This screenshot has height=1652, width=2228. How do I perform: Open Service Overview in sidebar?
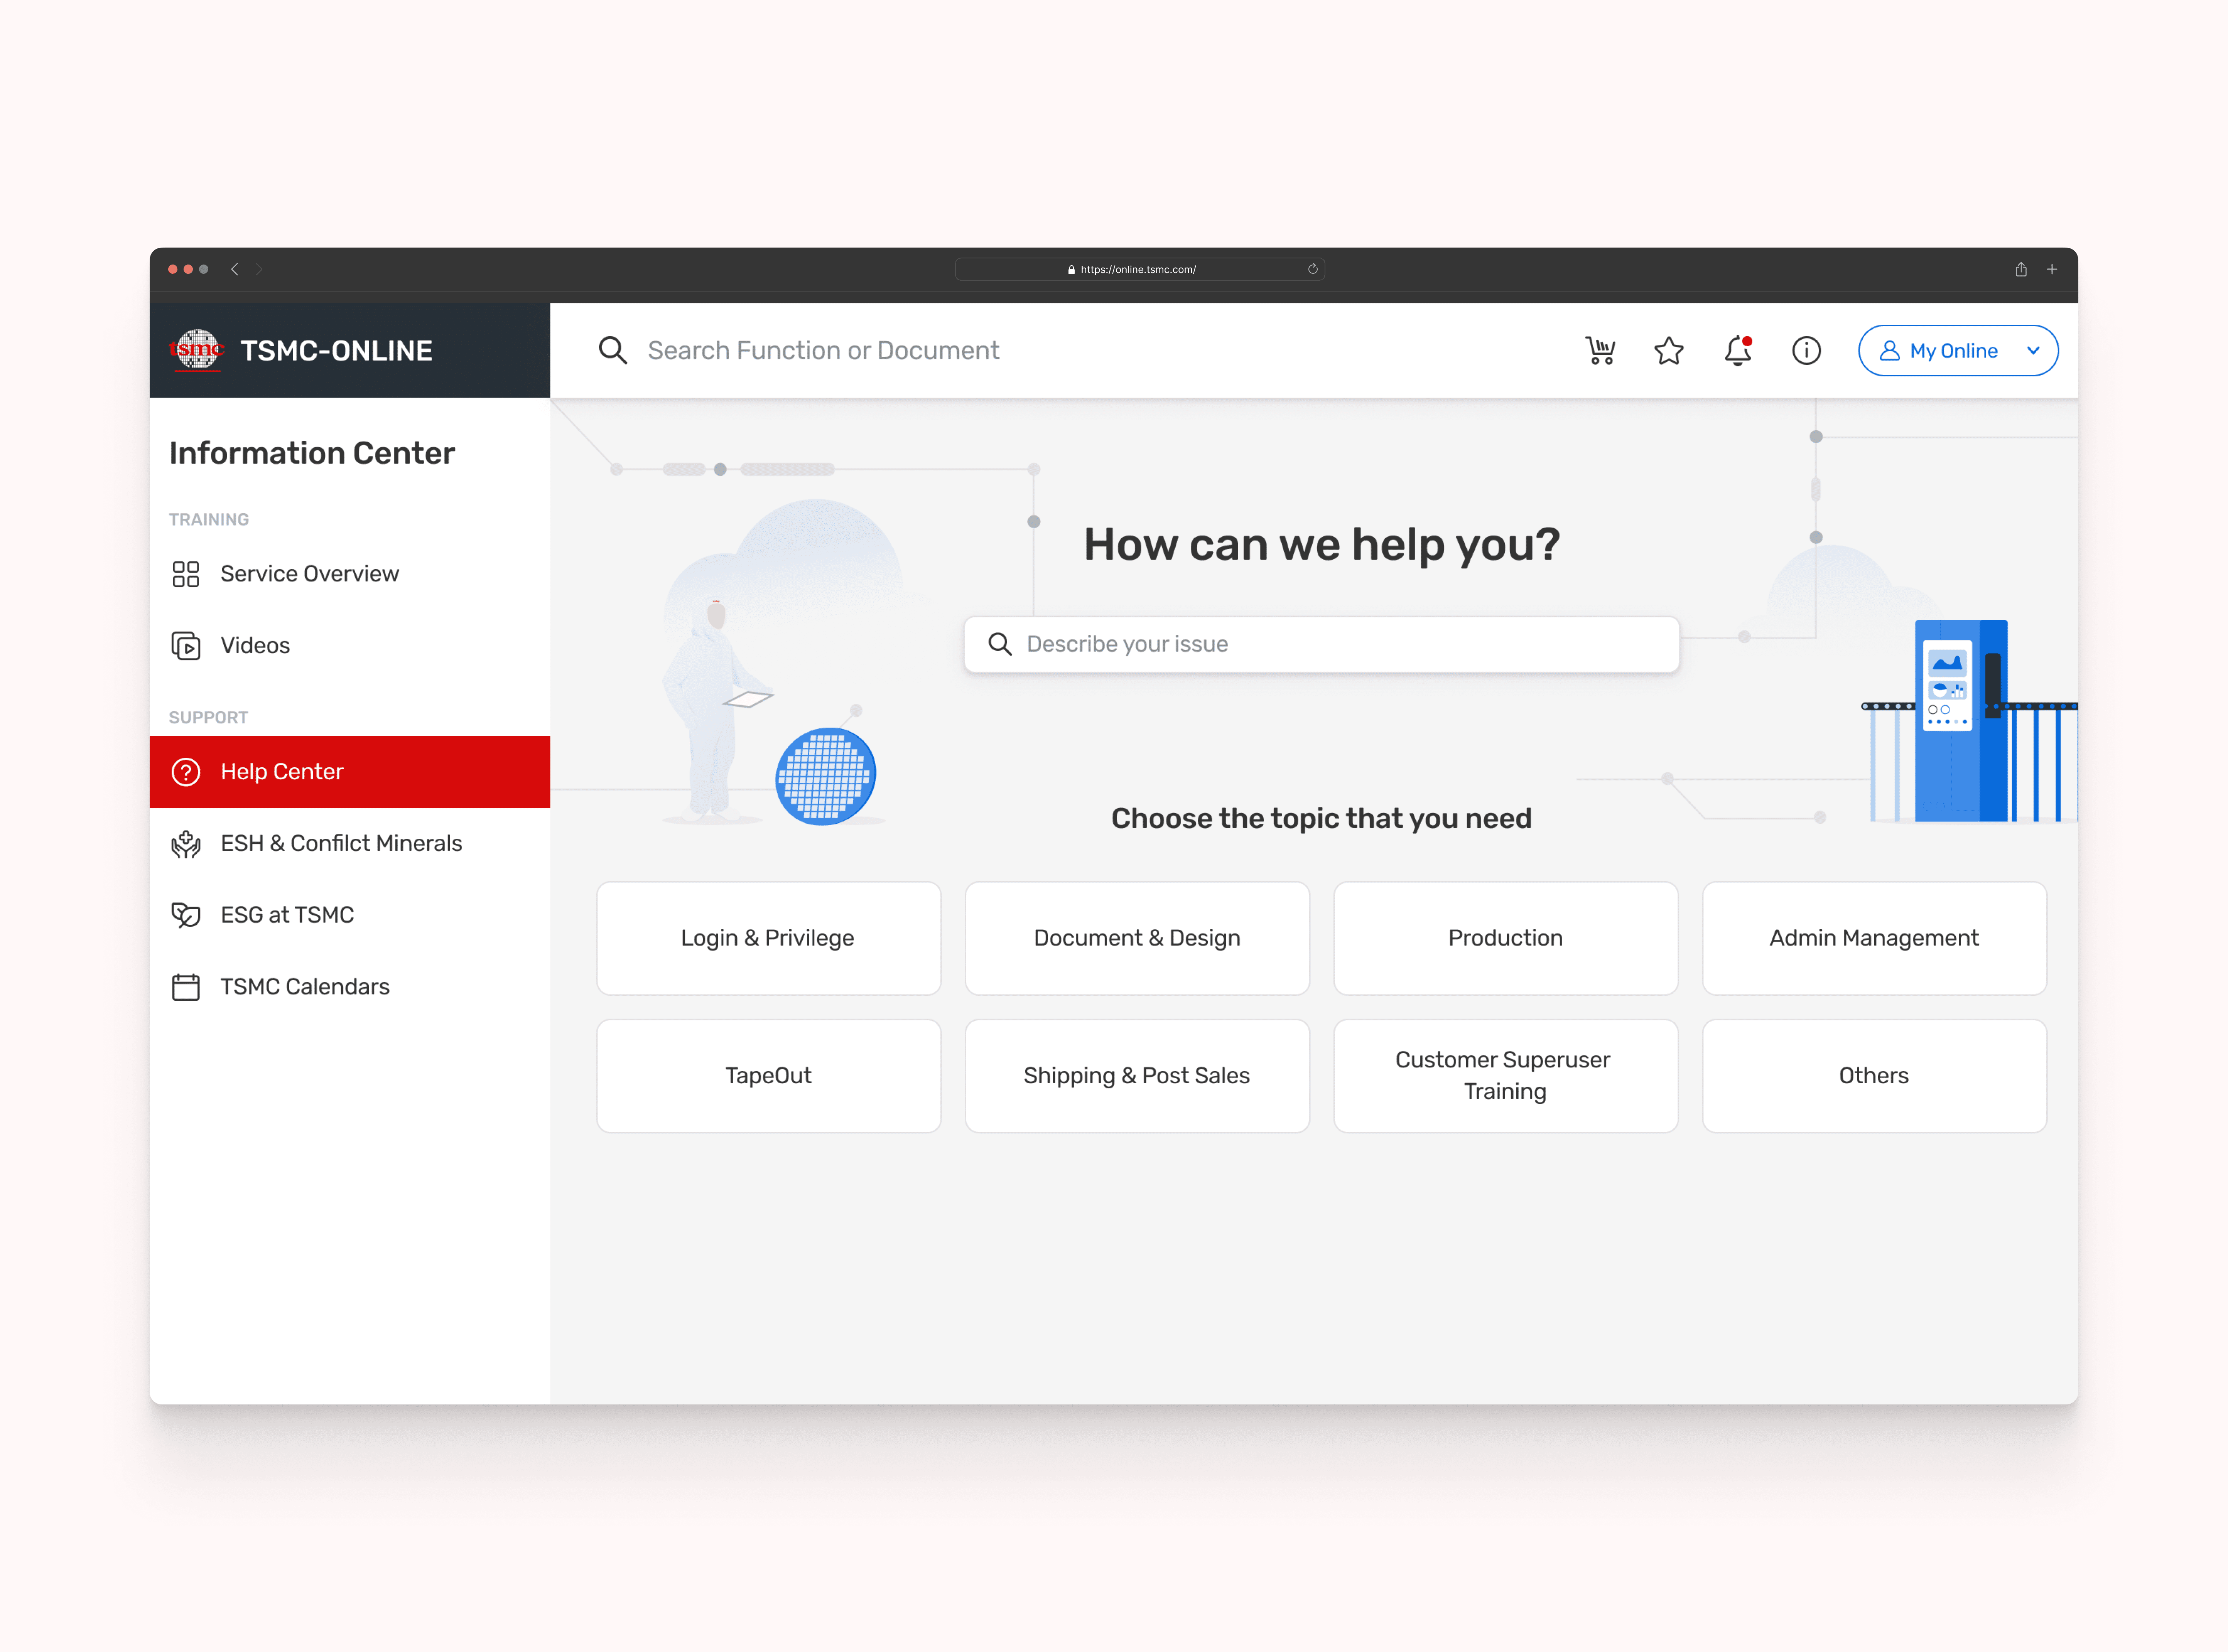click(350, 574)
